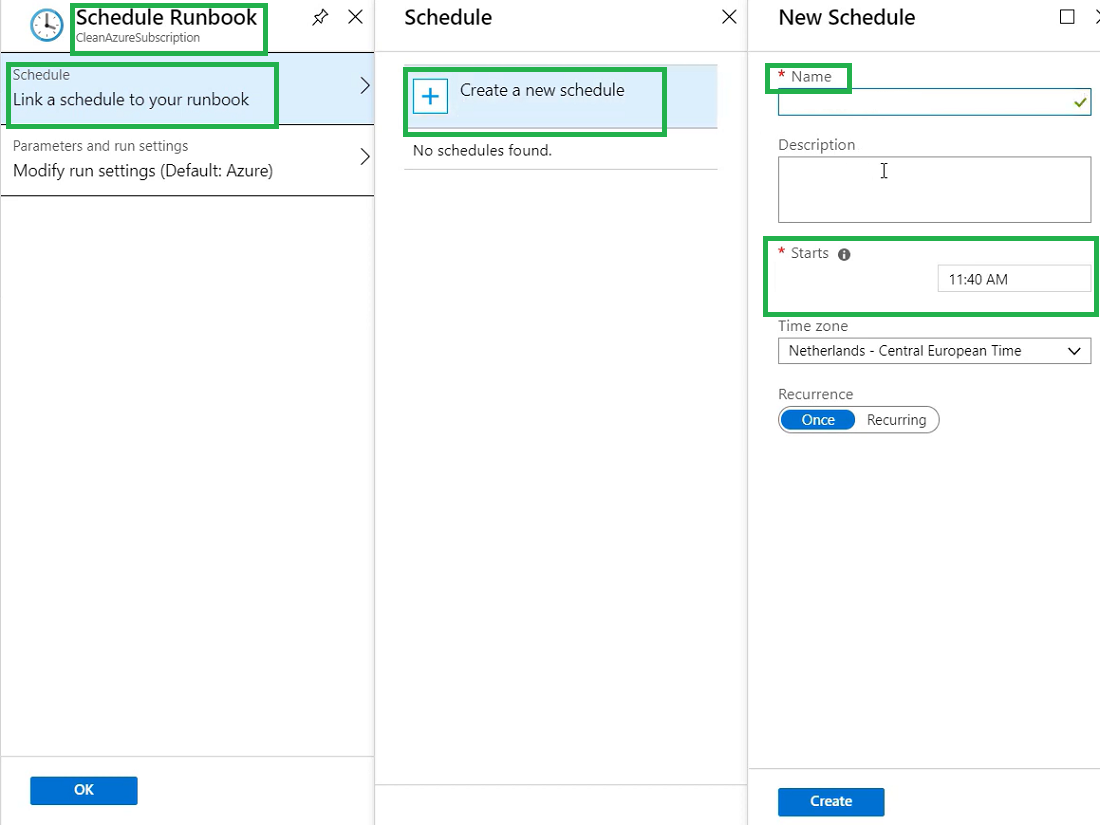Click the Description text area
The image size is (1100, 825).
[x=934, y=189]
